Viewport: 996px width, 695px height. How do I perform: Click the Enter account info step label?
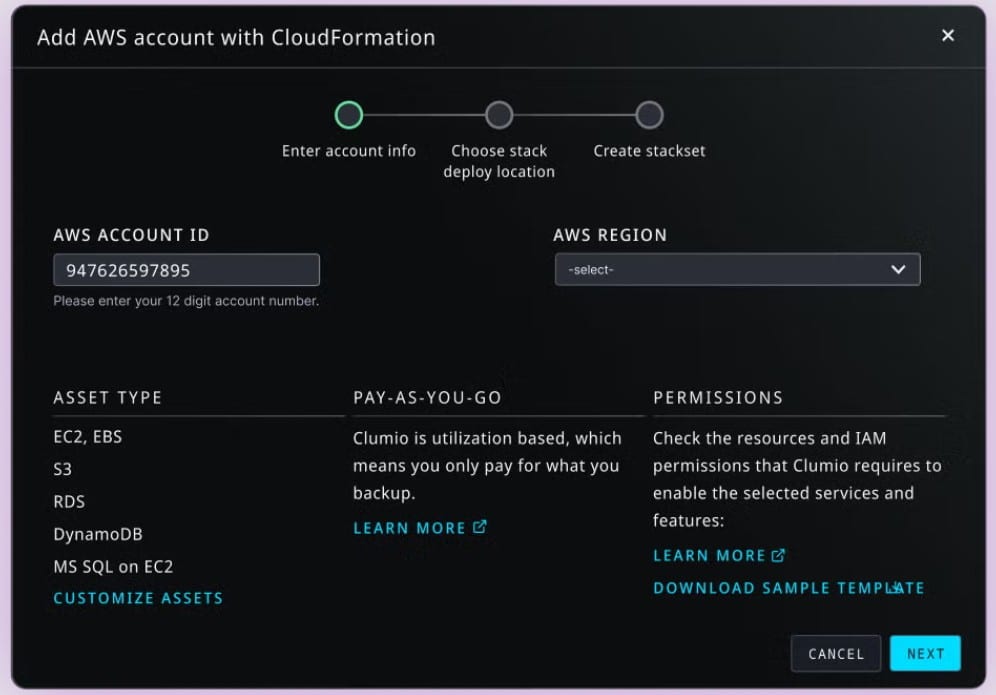[348, 151]
